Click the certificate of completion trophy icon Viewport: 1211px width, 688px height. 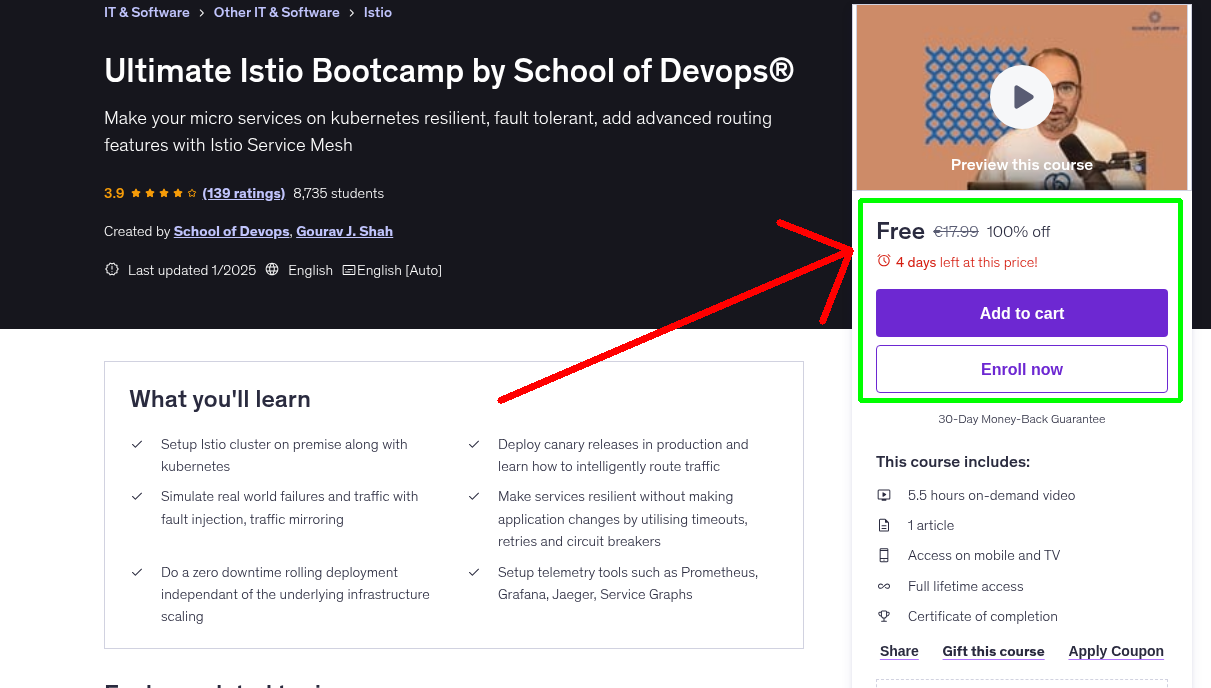pos(884,616)
